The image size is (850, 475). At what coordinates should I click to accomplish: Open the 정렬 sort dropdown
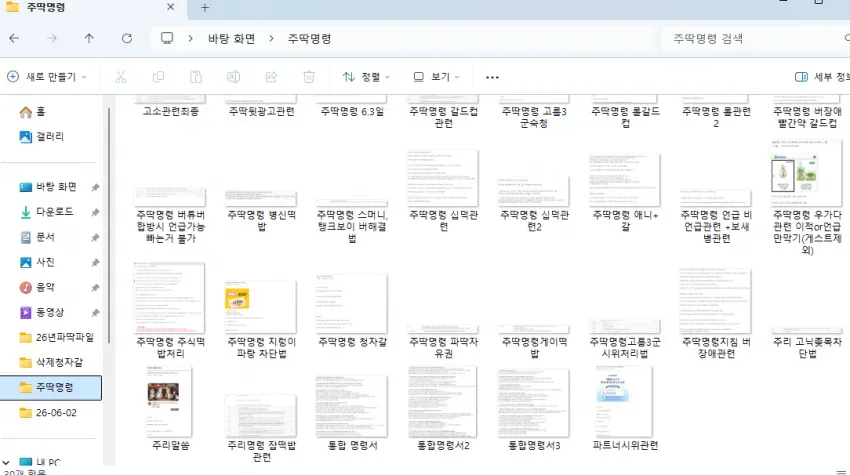tap(366, 77)
